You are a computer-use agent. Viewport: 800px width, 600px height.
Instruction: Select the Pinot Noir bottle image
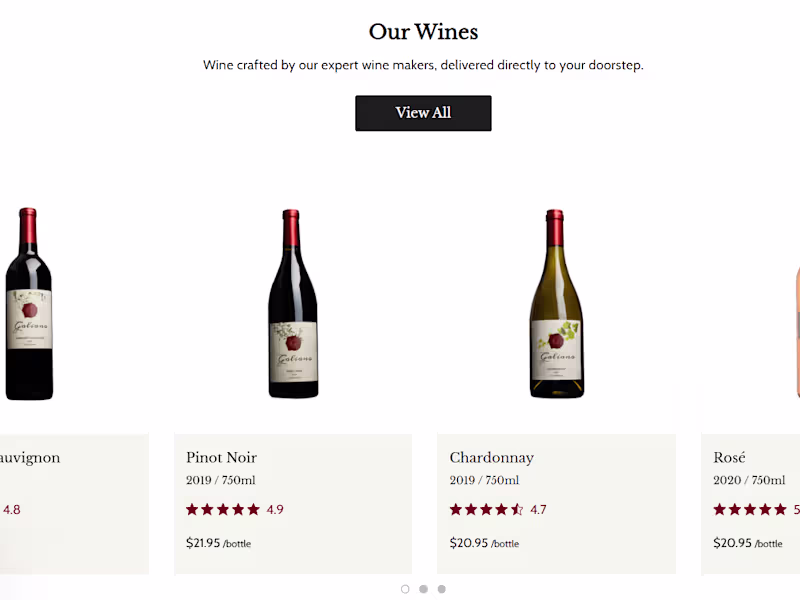[292, 304]
